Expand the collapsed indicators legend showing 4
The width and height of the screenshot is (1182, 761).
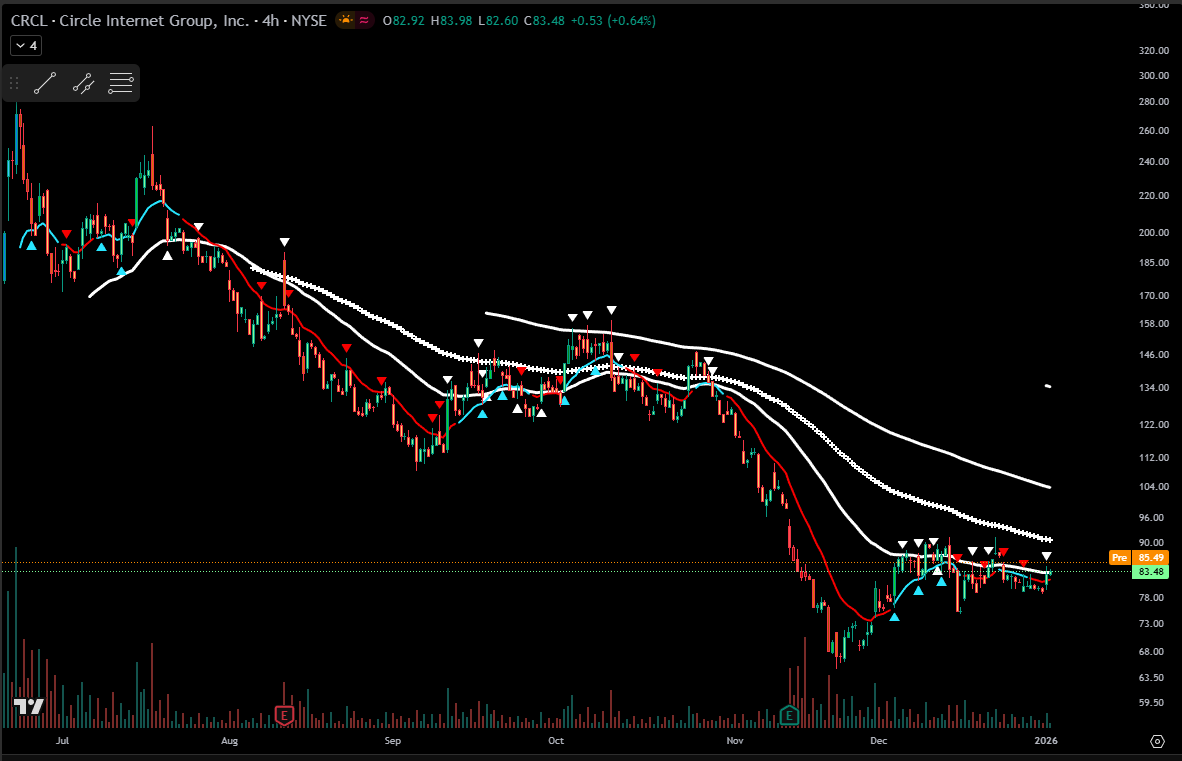tap(26, 46)
